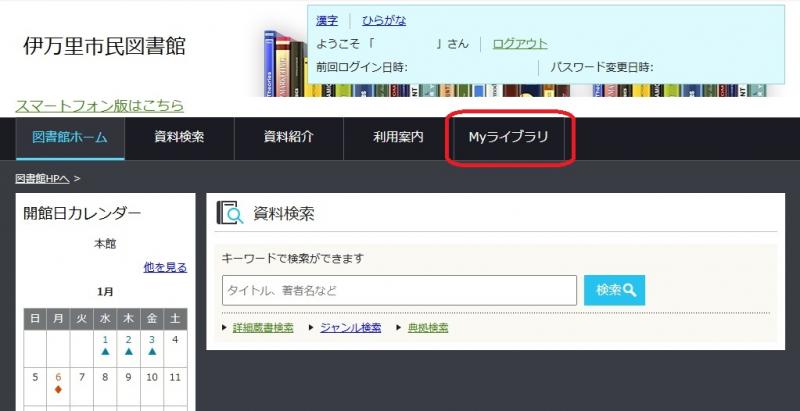Open the スマートフォン版はこちら link

point(100,105)
